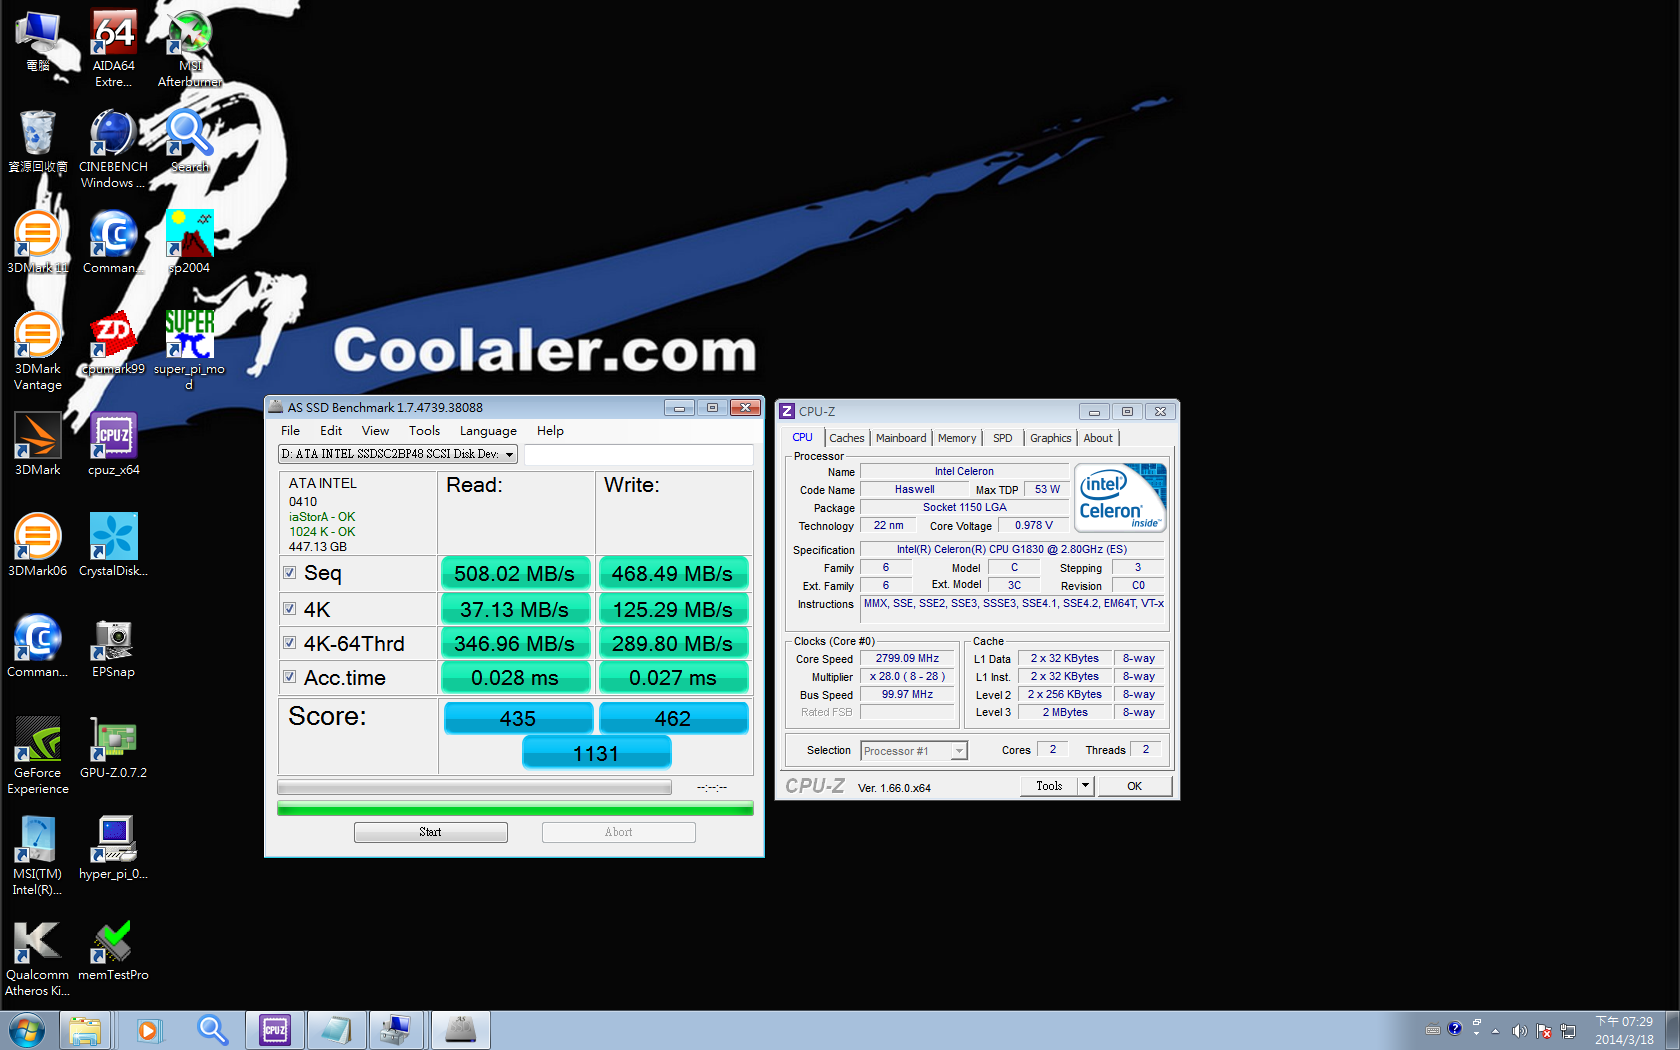The height and width of the screenshot is (1050, 1680).
Task: Launch GPU-Z.0.7.2 desktop icon
Action: pos(113,747)
